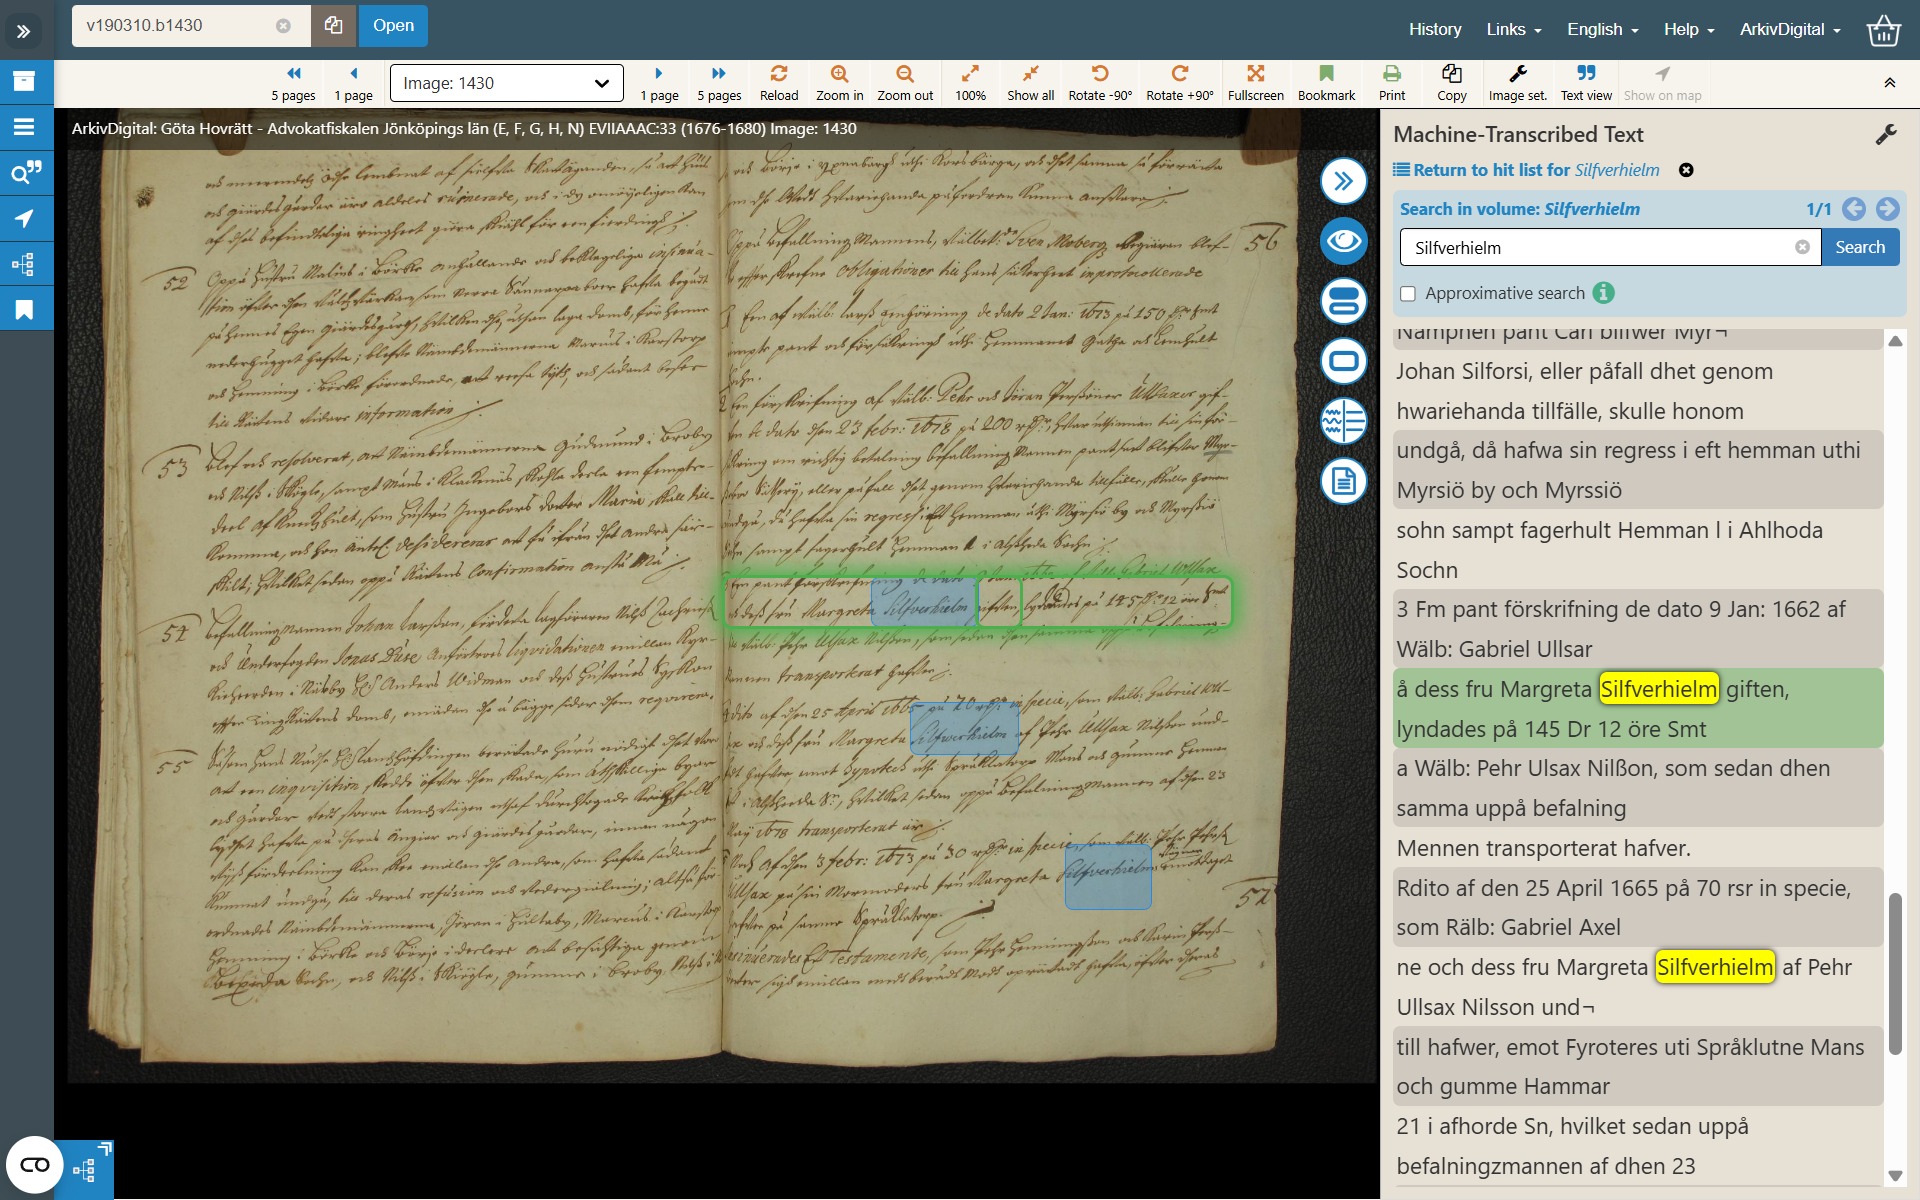Image resolution: width=1920 pixels, height=1200 pixels.
Task: Expand the Help menu
Action: coord(1688,29)
